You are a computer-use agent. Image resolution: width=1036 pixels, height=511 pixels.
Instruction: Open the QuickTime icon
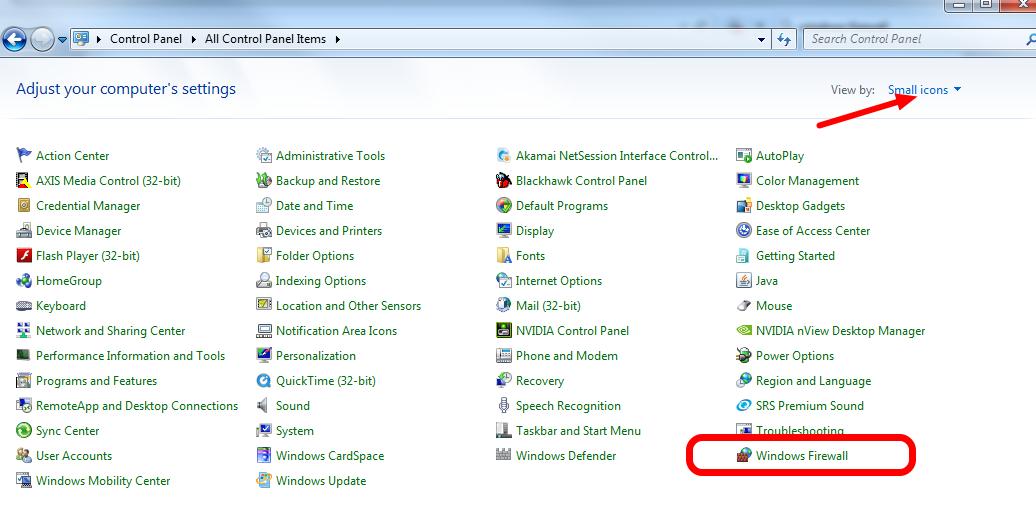(264, 381)
